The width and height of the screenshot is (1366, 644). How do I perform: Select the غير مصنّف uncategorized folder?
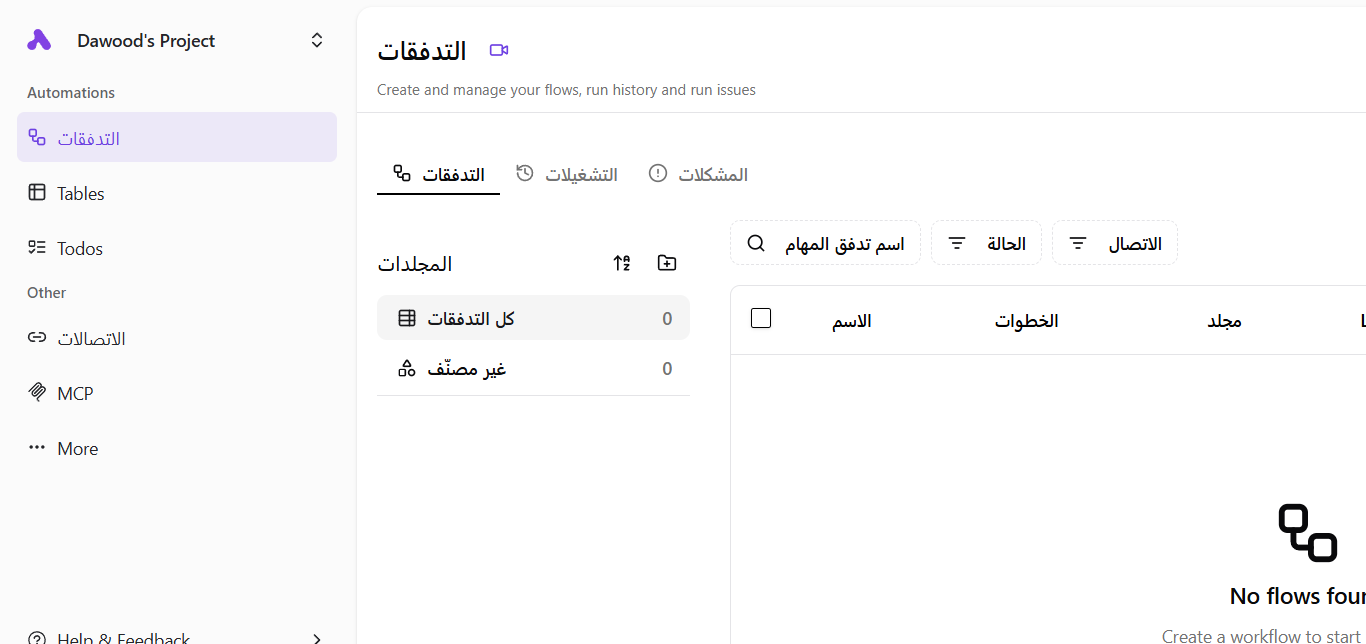[x=533, y=369]
